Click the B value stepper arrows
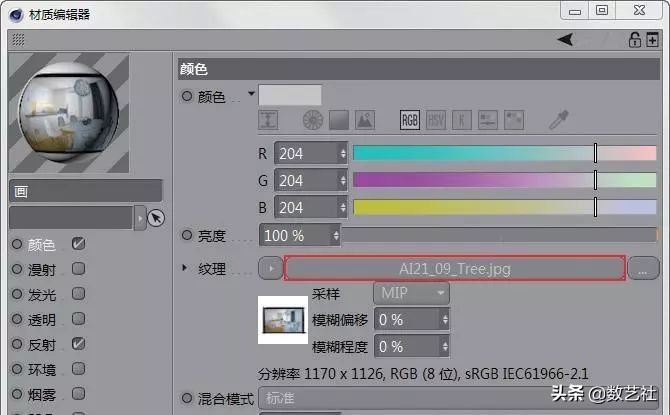The height and width of the screenshot is (415, 670). [343, 208]
